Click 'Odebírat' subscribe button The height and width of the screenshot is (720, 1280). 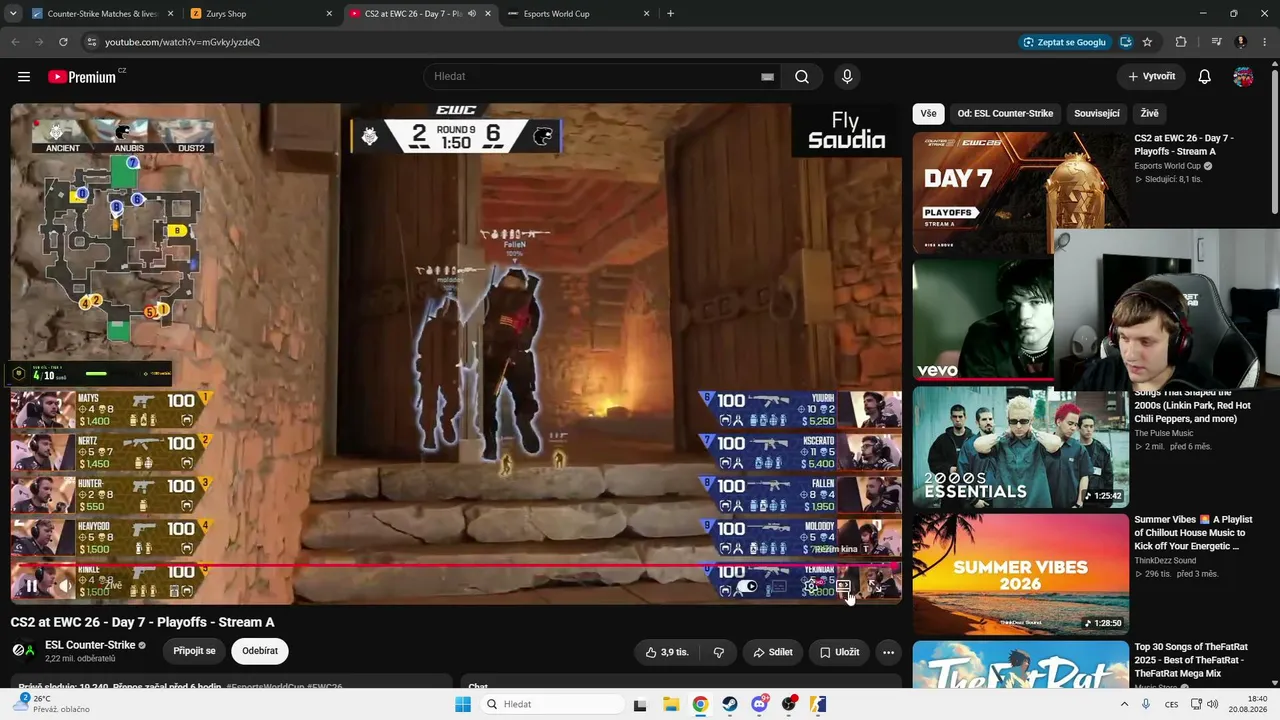260,651
